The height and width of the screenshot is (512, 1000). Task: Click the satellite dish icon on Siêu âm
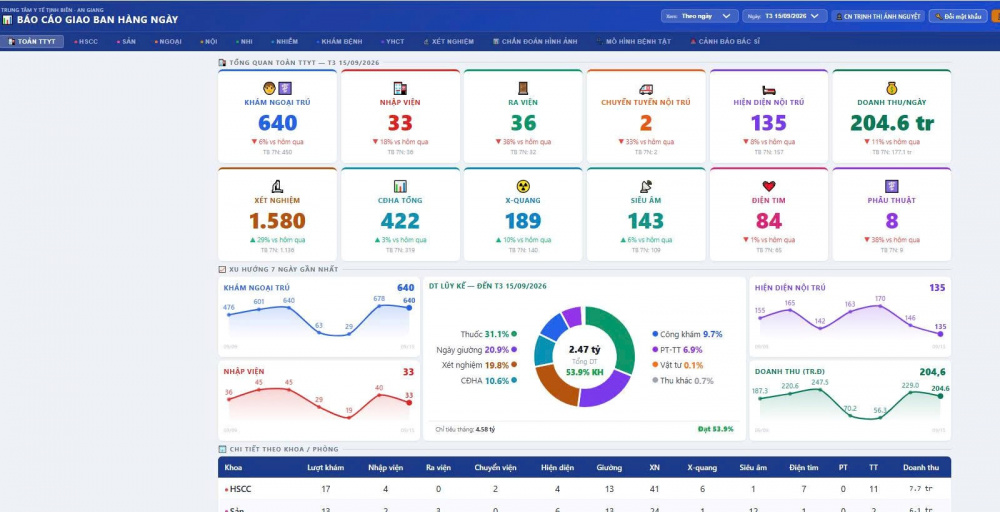645,186
